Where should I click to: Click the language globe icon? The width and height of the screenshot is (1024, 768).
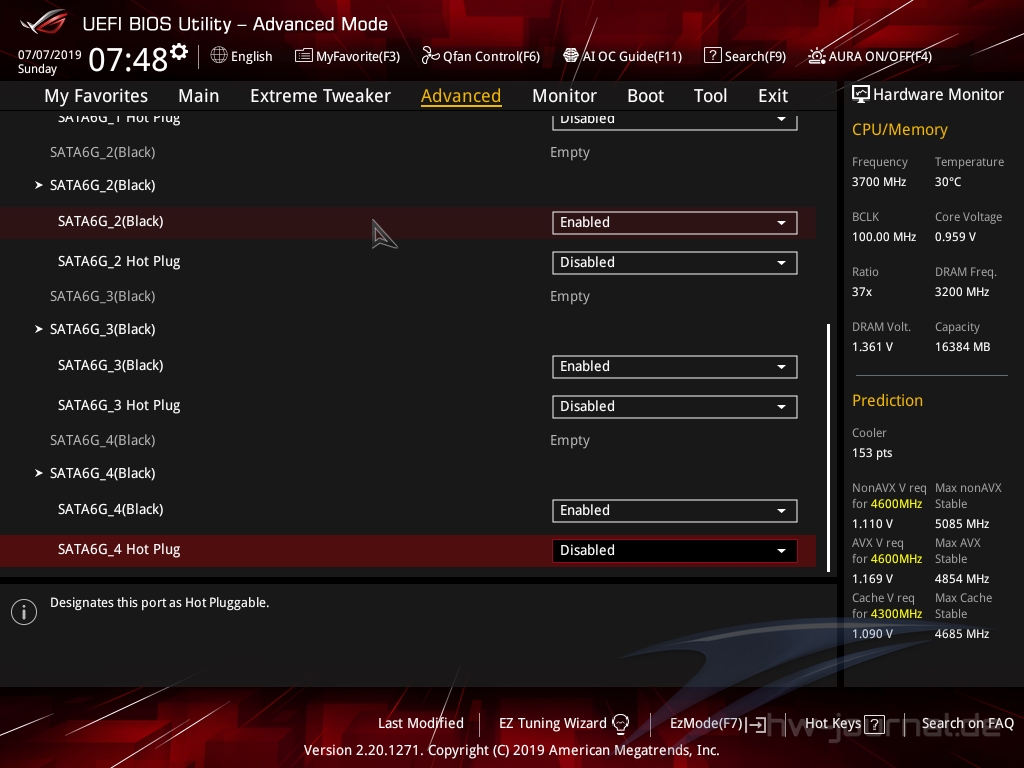tap(219, 56)
